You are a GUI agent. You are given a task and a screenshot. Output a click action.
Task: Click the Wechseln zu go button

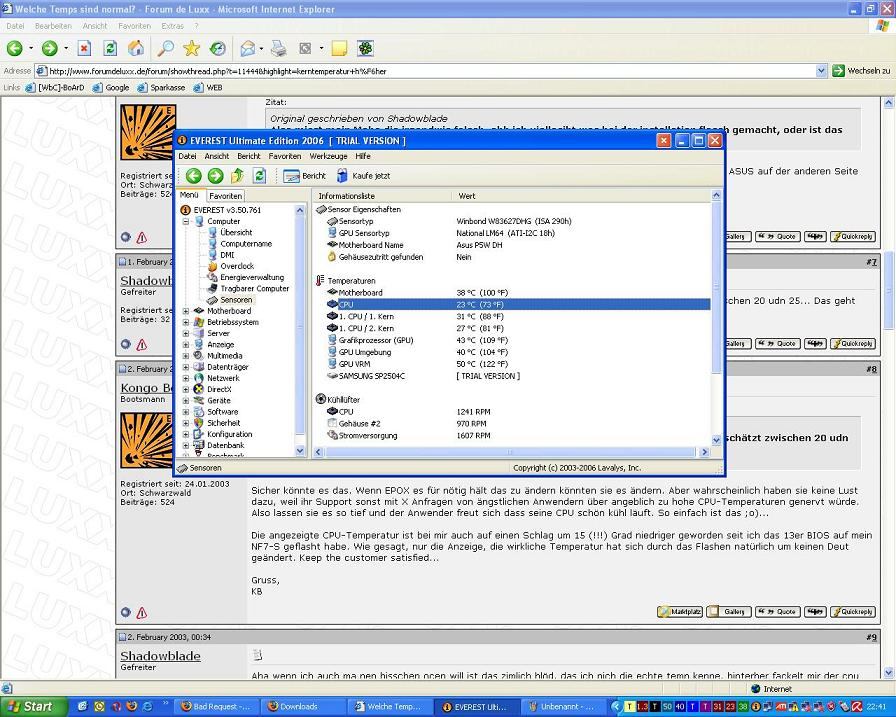coord(862,71)
